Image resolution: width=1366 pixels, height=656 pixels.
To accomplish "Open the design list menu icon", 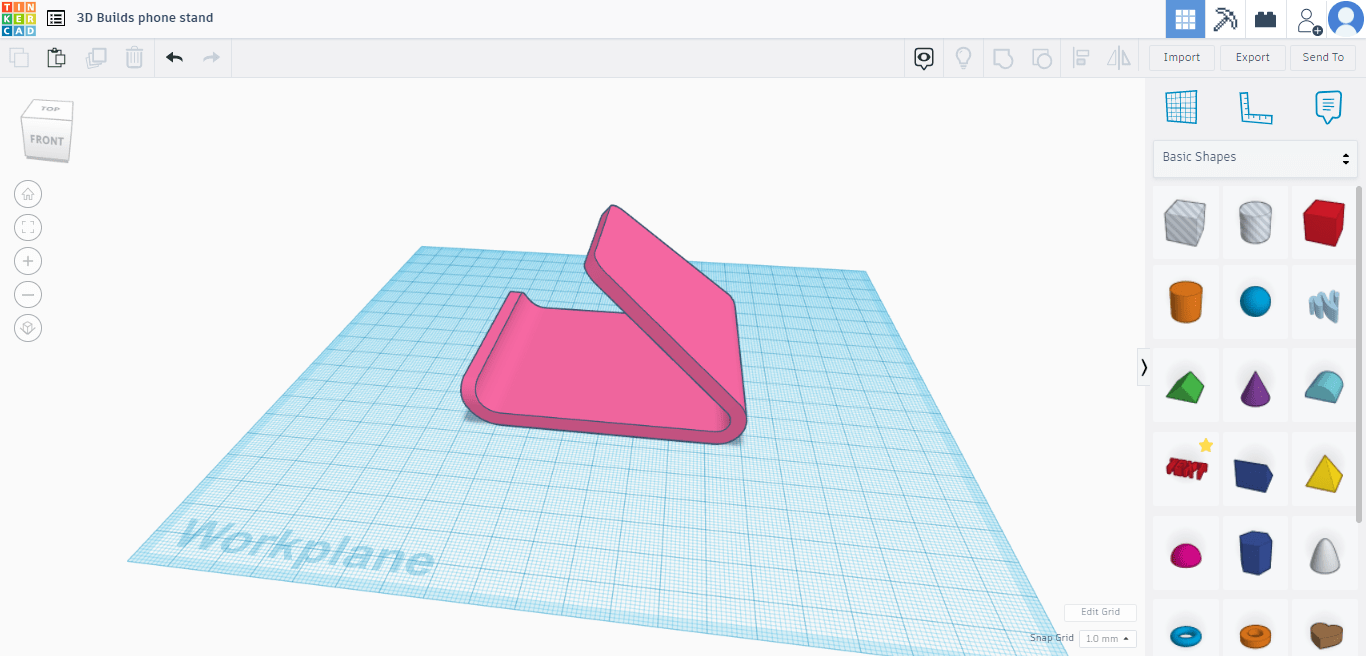I will 56,18.
